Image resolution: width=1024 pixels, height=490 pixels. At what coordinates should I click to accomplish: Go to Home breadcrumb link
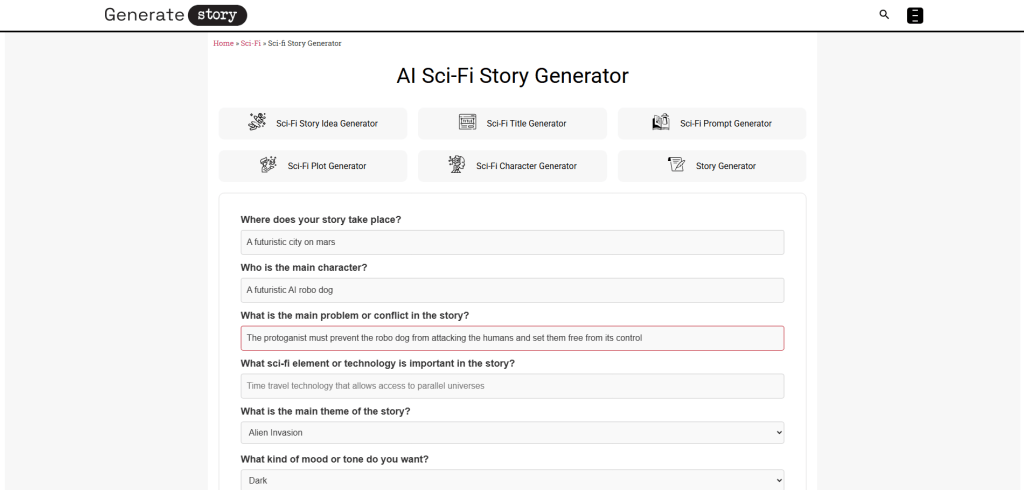223,44
